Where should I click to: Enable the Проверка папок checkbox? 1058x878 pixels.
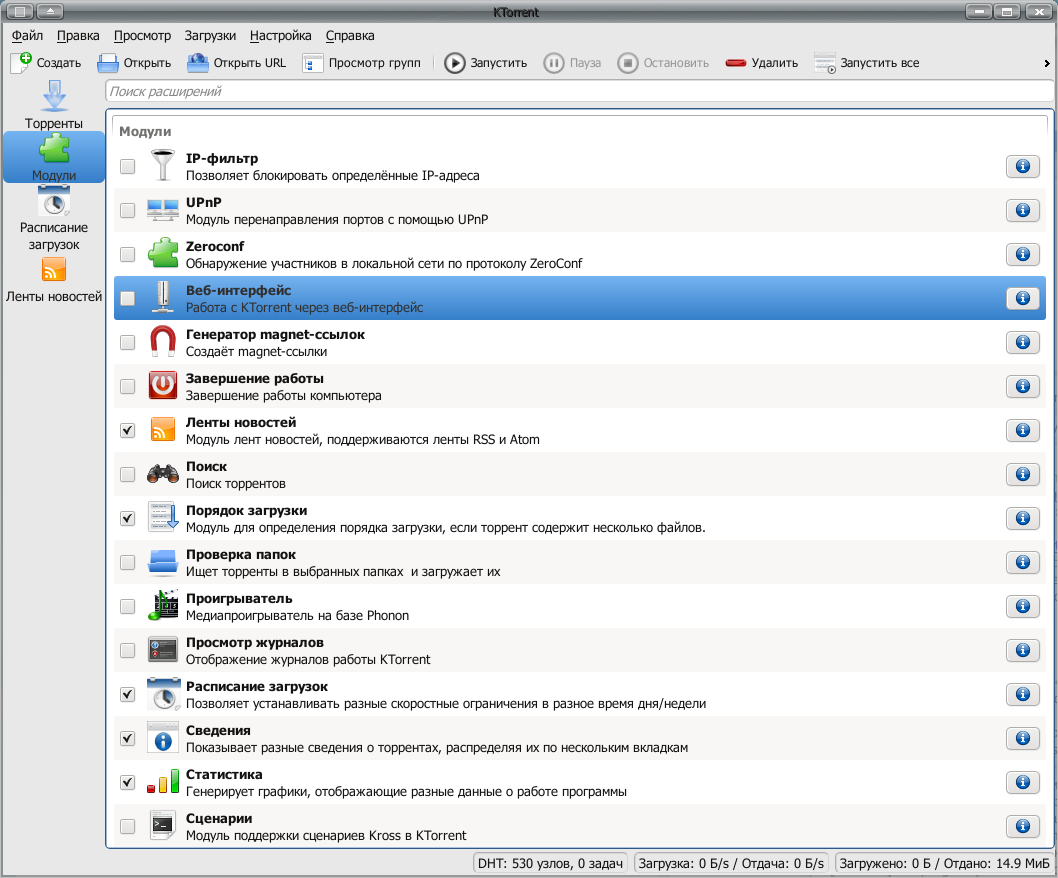[128, 562]
